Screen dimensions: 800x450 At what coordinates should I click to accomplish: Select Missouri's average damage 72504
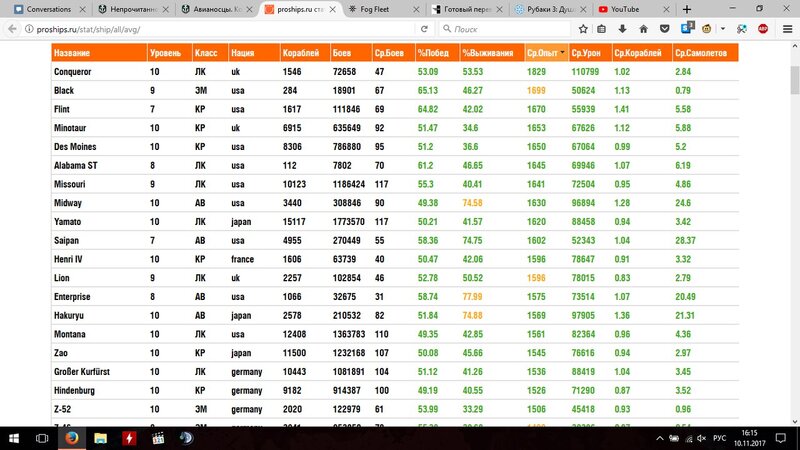point(583,184)
